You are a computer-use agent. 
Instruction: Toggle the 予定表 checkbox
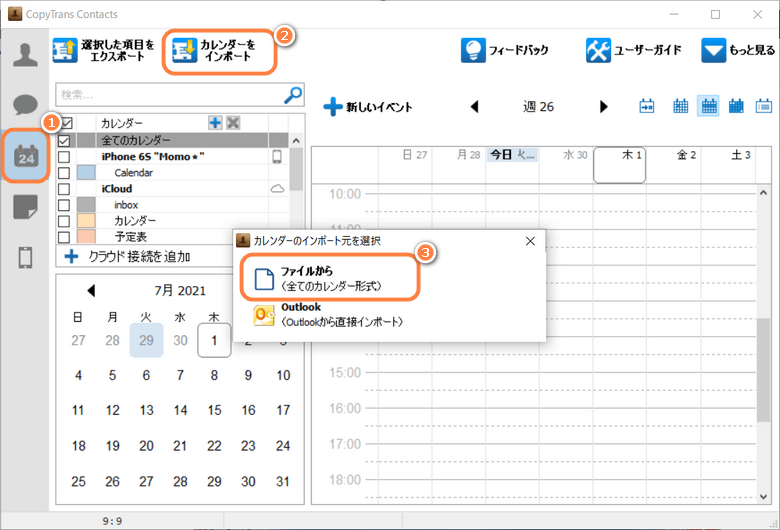point(64,237)
